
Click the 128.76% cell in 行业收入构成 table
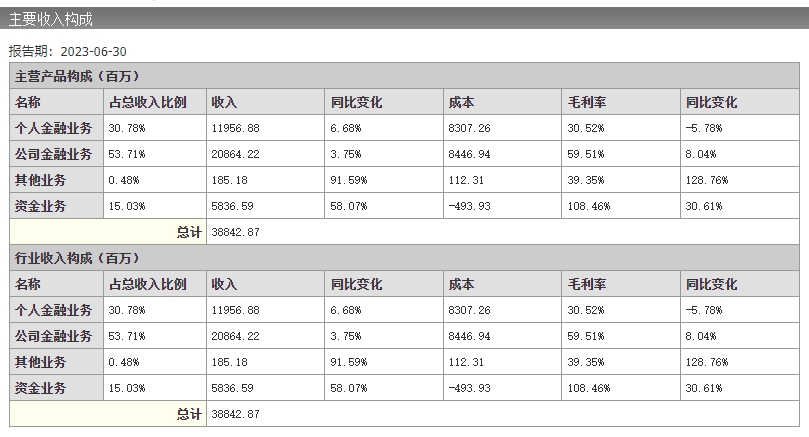click(x=707, y=362)
